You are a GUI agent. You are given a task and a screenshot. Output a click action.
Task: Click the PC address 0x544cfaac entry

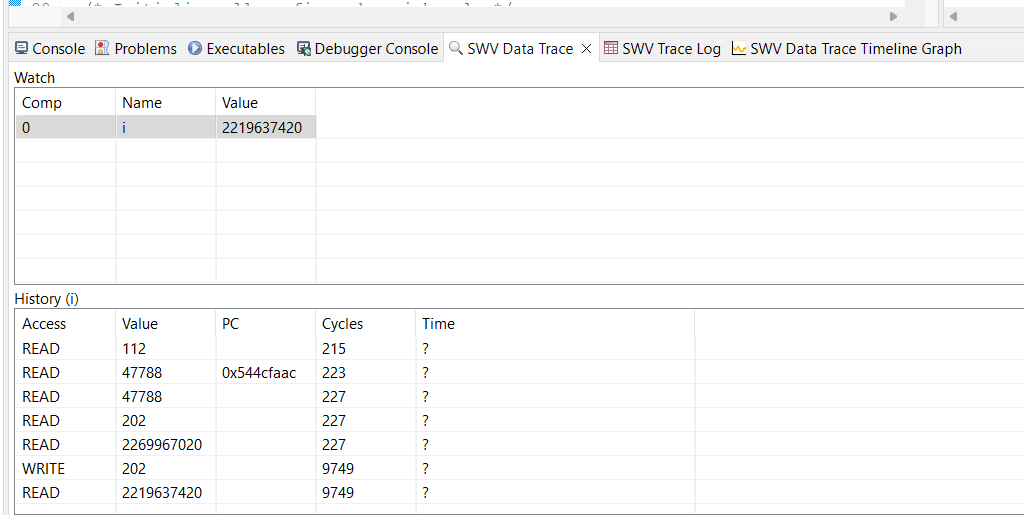coord(259,372)
